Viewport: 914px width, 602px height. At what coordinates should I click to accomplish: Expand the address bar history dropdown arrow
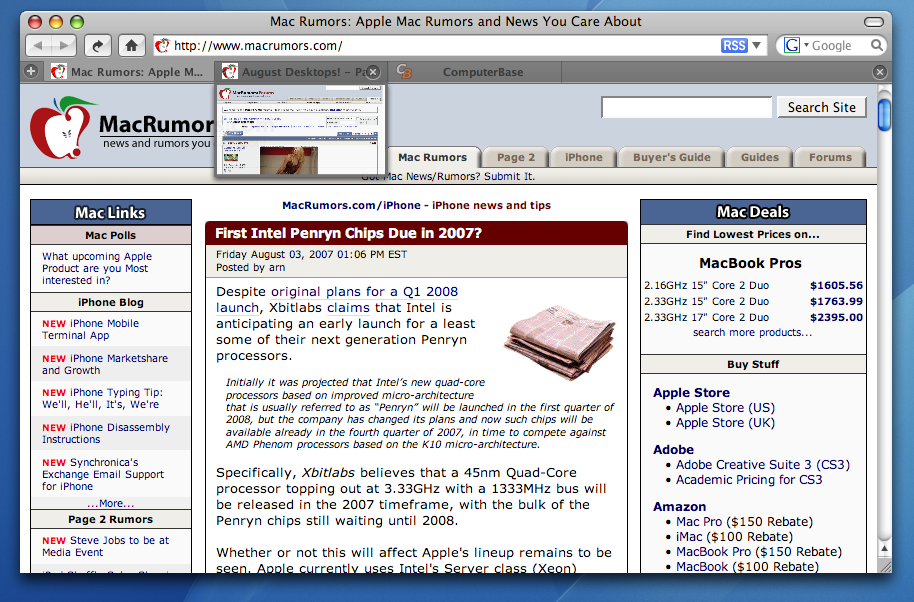(x=757, y=45)
